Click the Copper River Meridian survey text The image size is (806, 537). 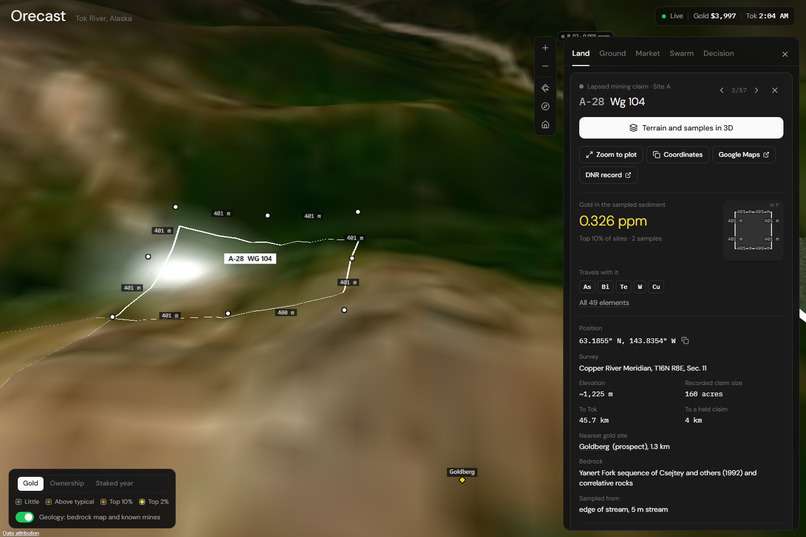point(643,368)
